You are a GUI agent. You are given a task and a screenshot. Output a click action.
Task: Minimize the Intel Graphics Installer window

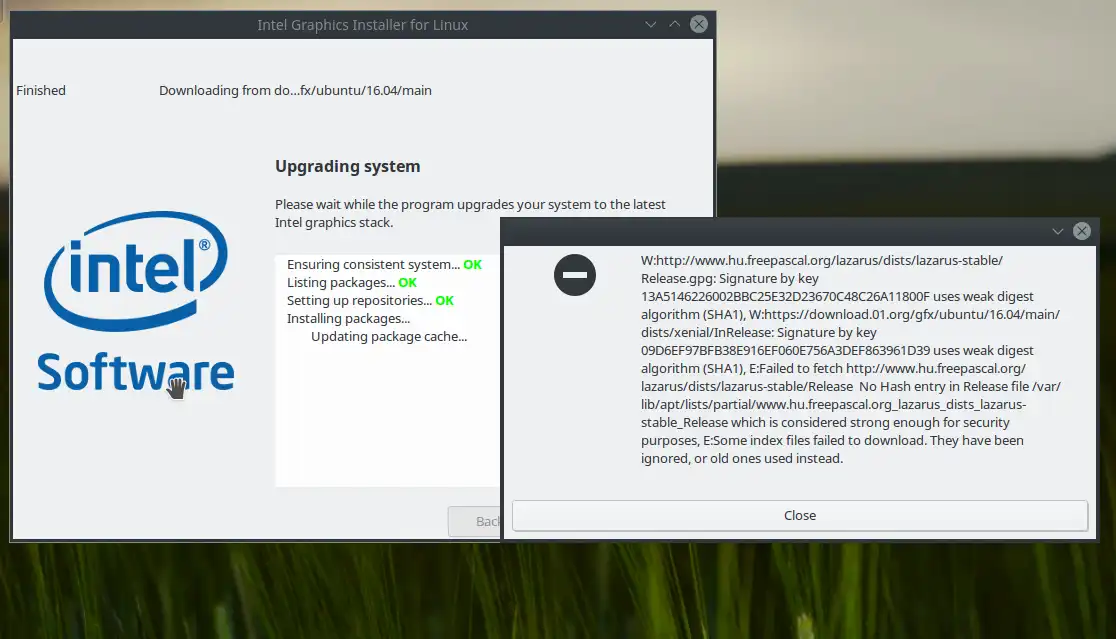(x=651, y=24)
